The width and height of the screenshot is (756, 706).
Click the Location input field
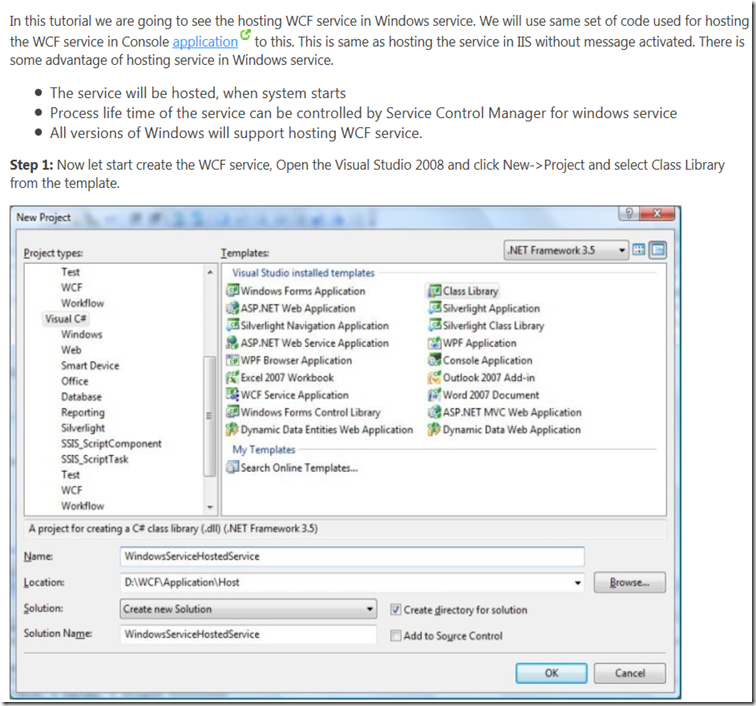352,583
